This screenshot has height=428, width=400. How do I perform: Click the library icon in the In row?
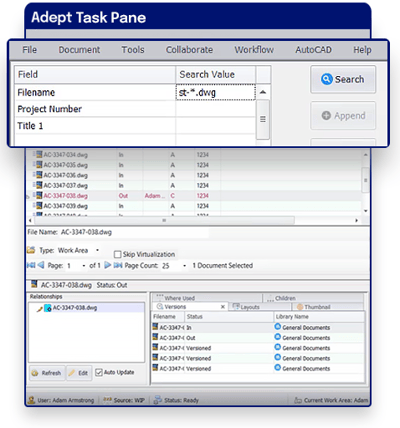click(278, 327)
